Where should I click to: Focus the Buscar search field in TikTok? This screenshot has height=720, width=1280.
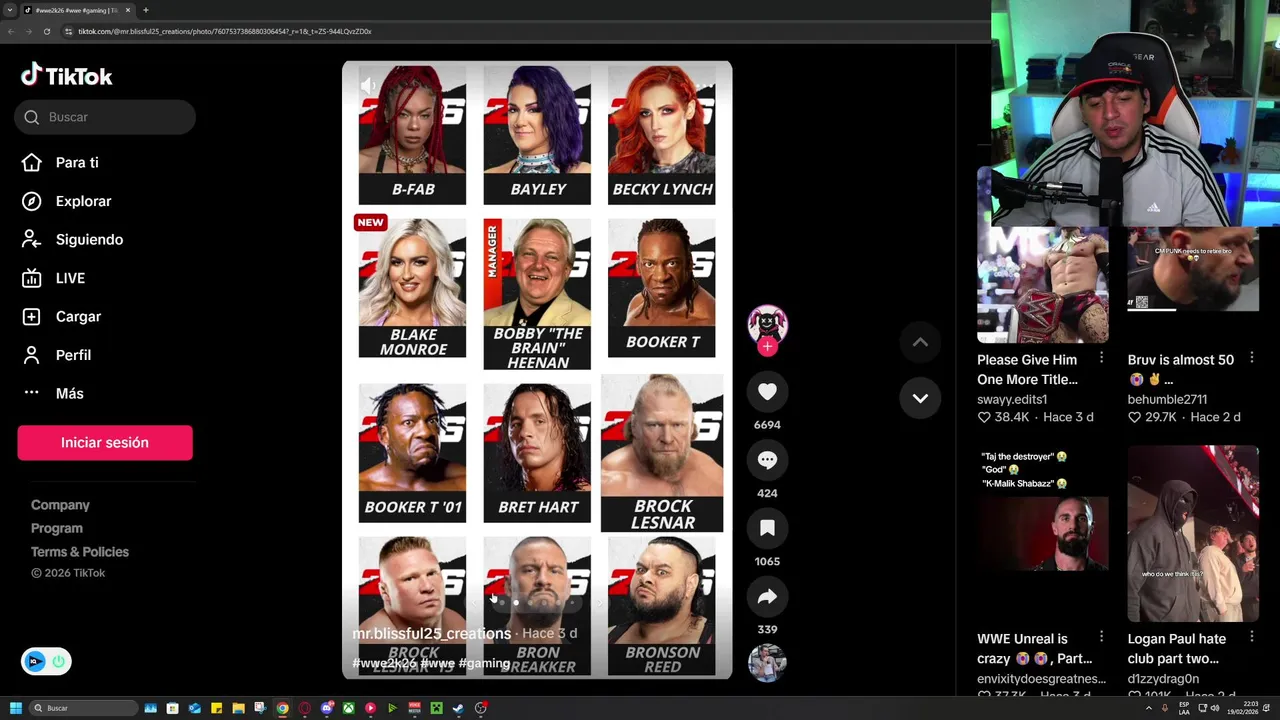click(x=105, y=117)
